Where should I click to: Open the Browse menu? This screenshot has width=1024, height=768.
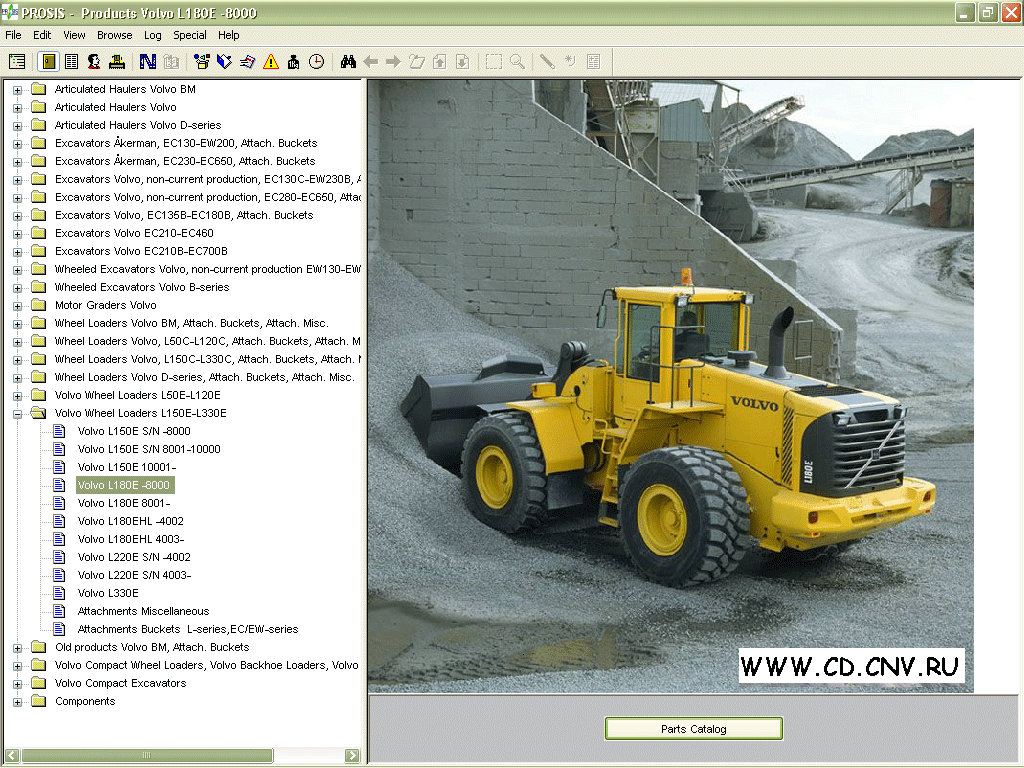coord(114,35)
